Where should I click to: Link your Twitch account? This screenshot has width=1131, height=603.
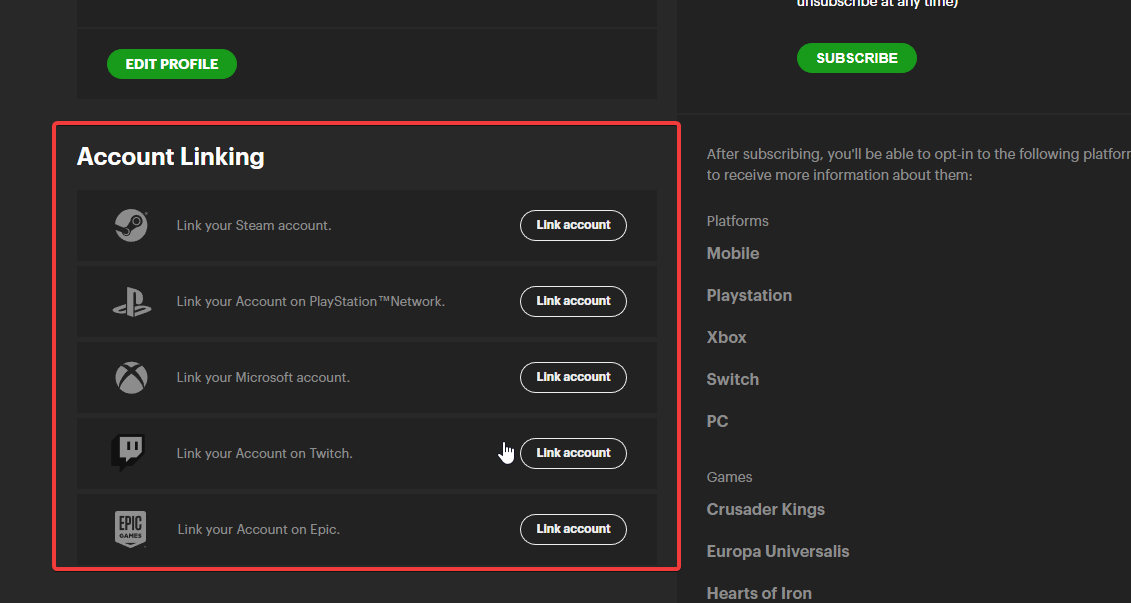click(573, 454)
